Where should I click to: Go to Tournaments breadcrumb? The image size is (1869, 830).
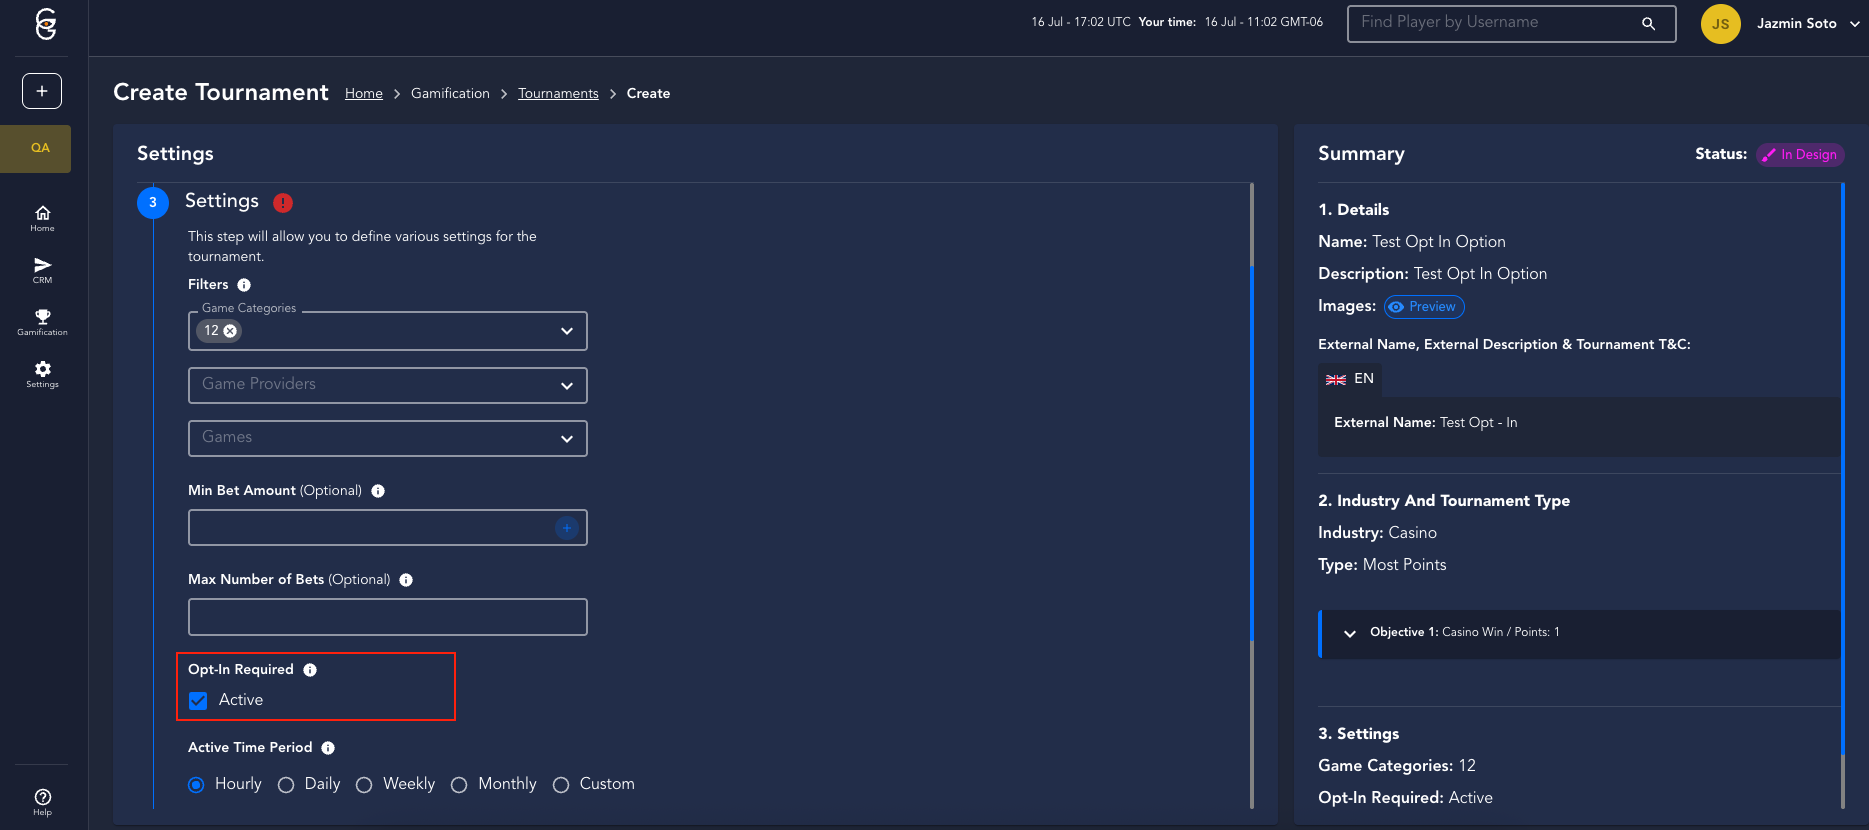tap(558, 94)
